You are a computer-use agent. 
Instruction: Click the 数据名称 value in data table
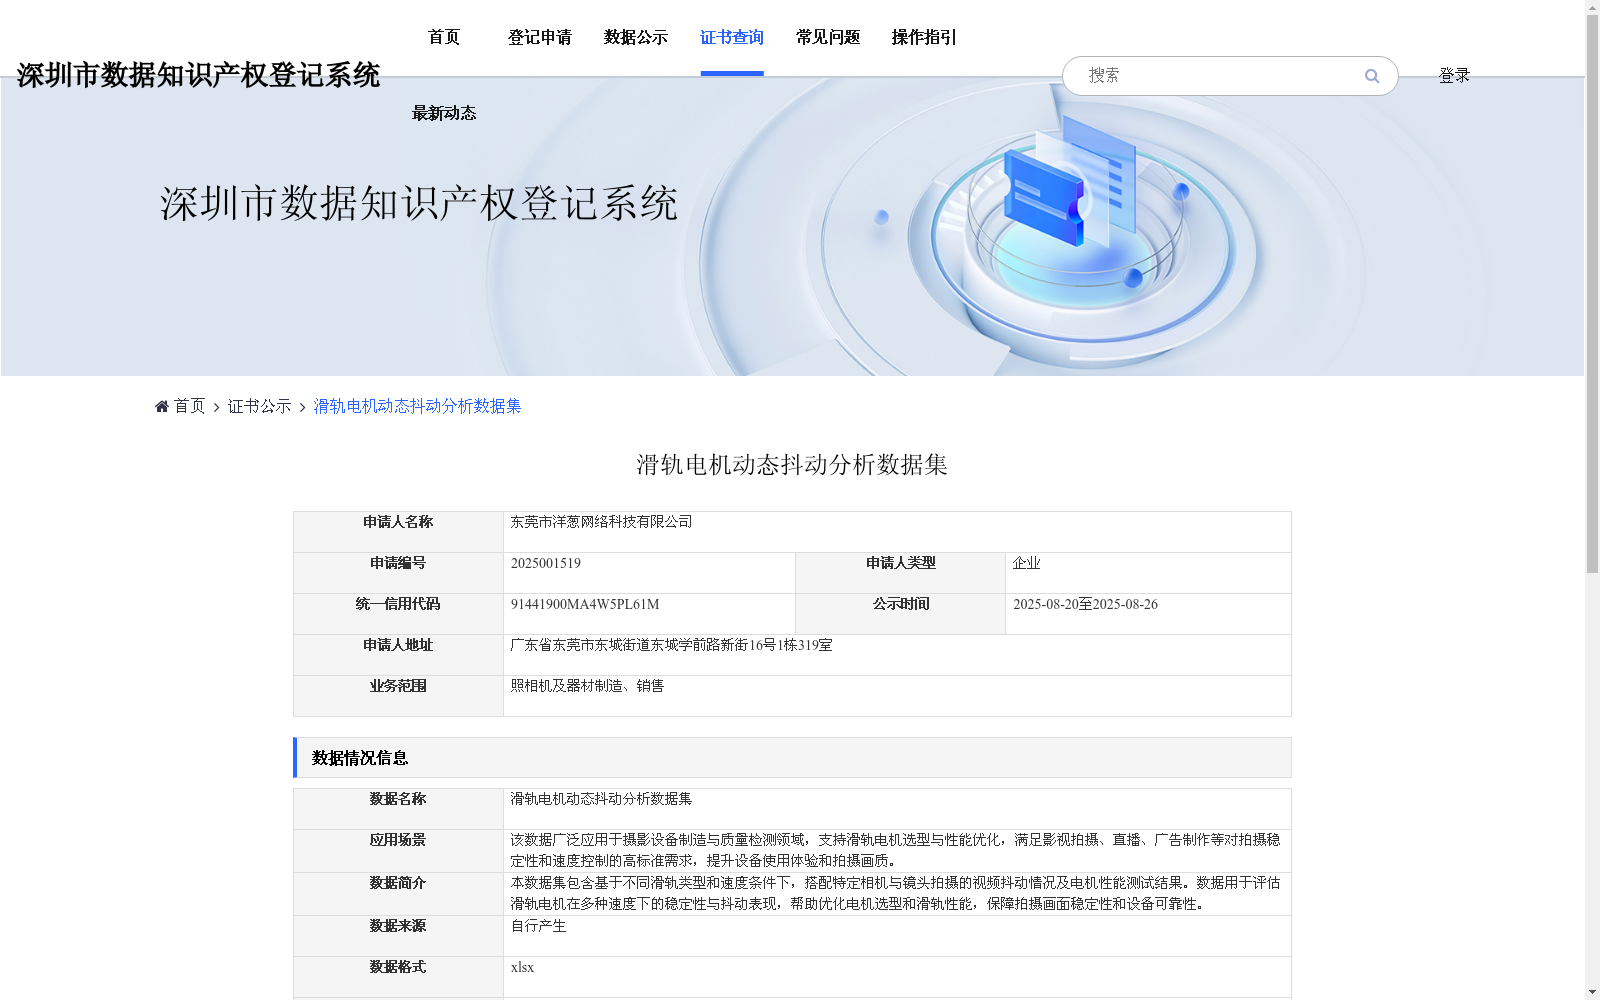[x=602, y=799]
